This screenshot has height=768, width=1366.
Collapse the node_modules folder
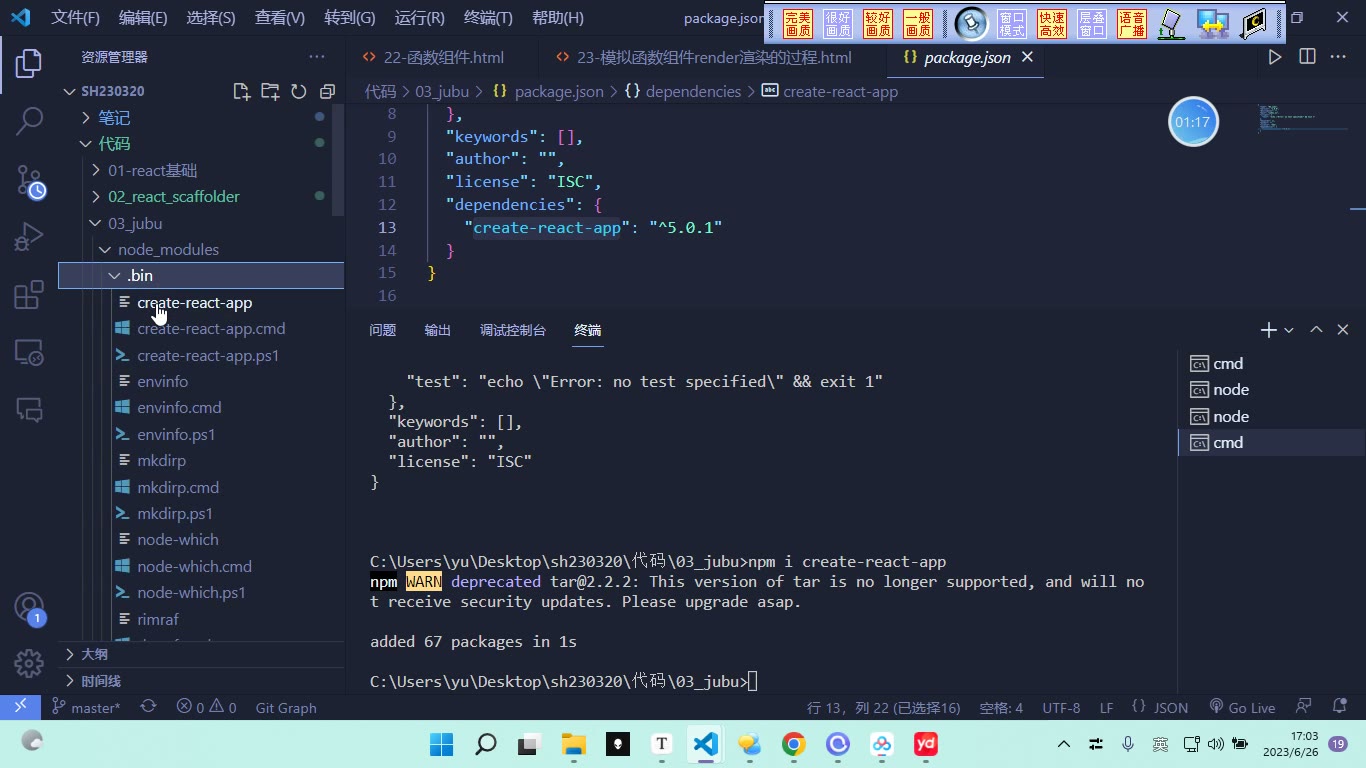click(168, 249)
